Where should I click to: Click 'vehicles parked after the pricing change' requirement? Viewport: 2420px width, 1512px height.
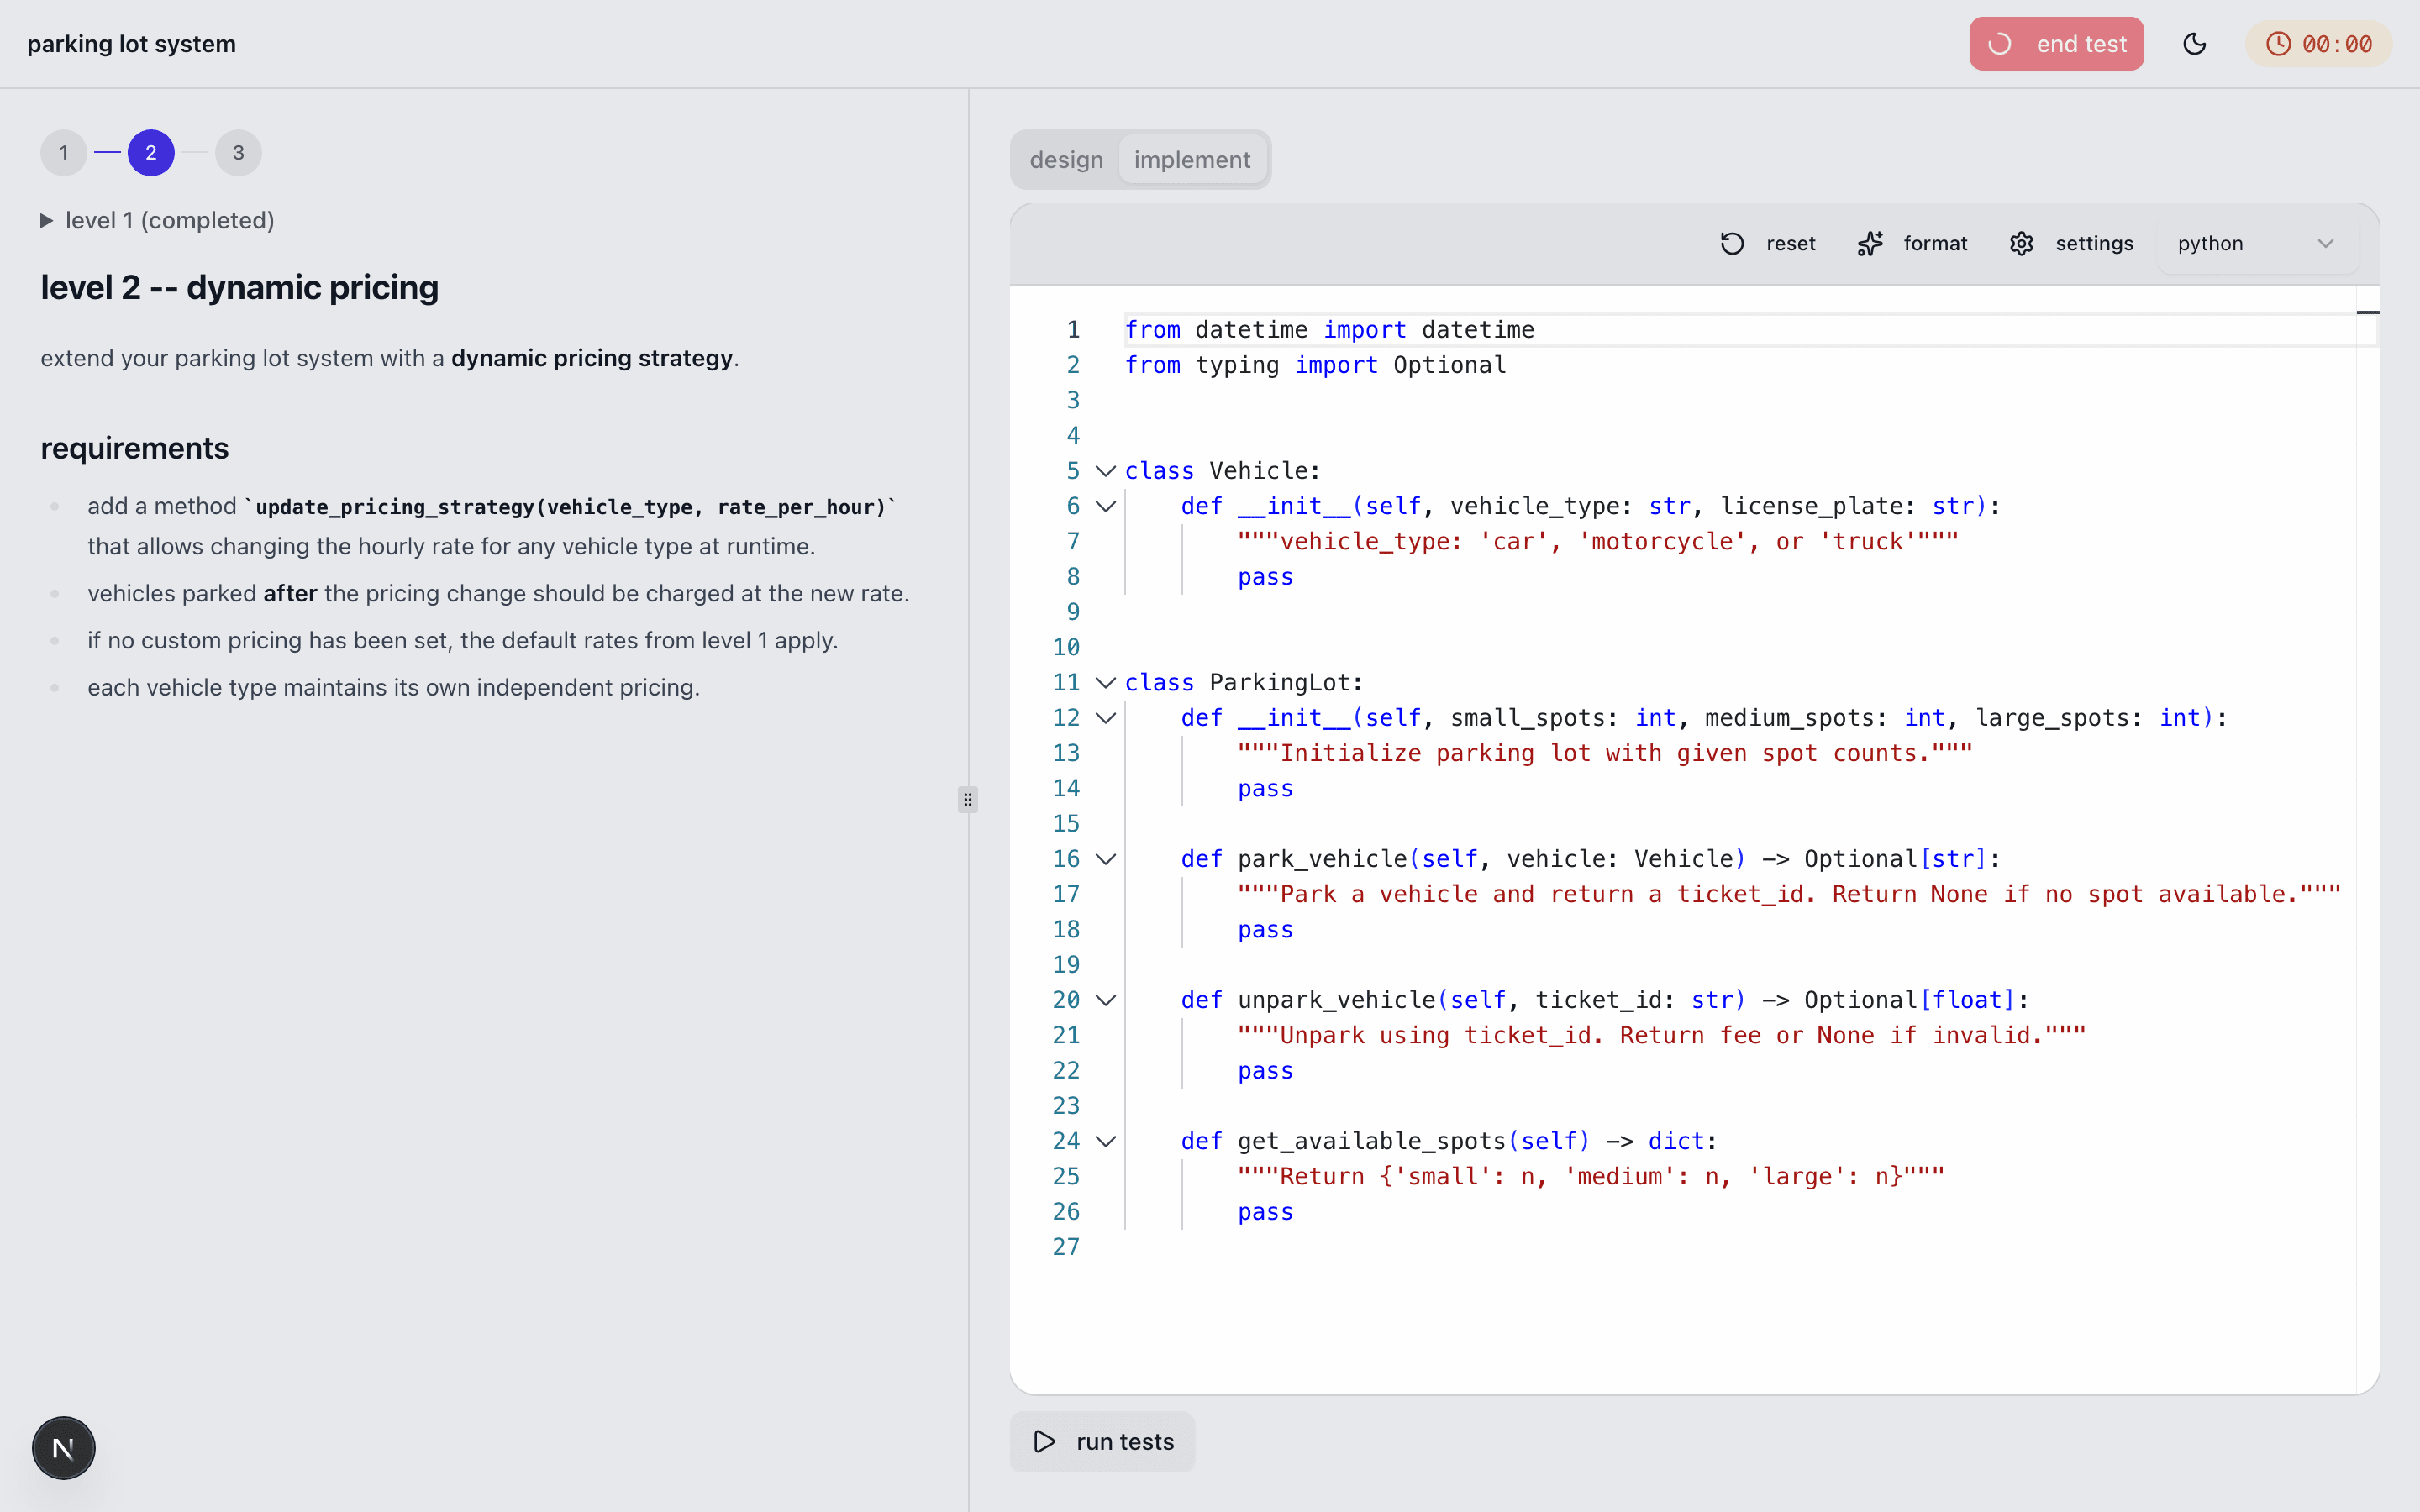click(498, 594)
